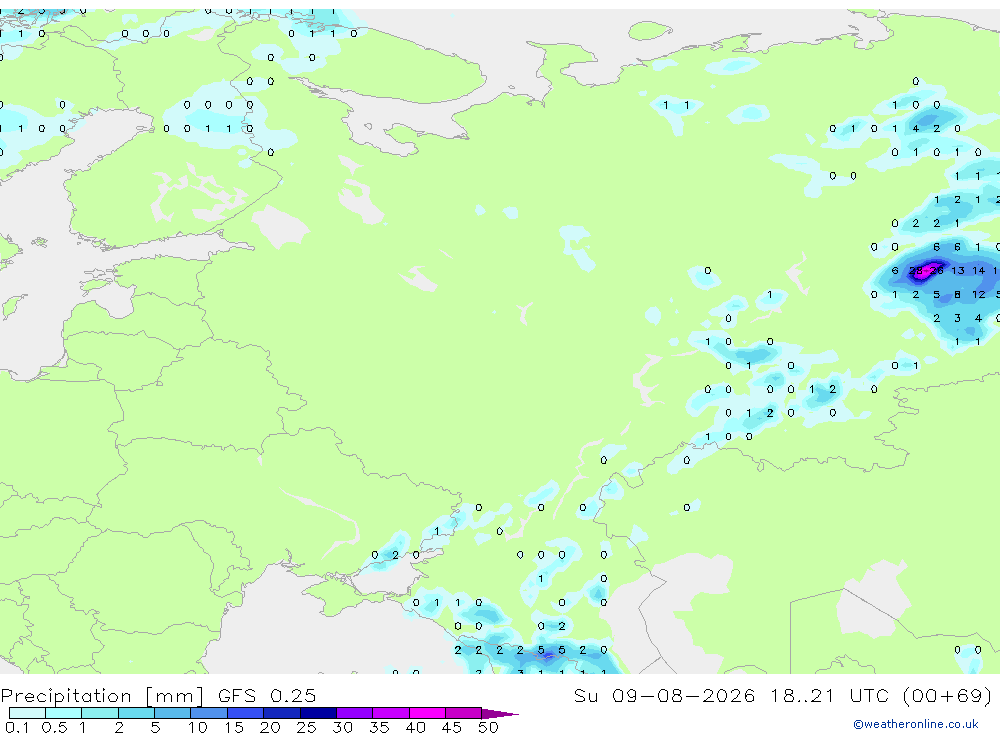This screenshot has height=733, width=1000.
Task: Click the 0.5–1 mm legend color swatch
Action: click(x=64, y=713)
